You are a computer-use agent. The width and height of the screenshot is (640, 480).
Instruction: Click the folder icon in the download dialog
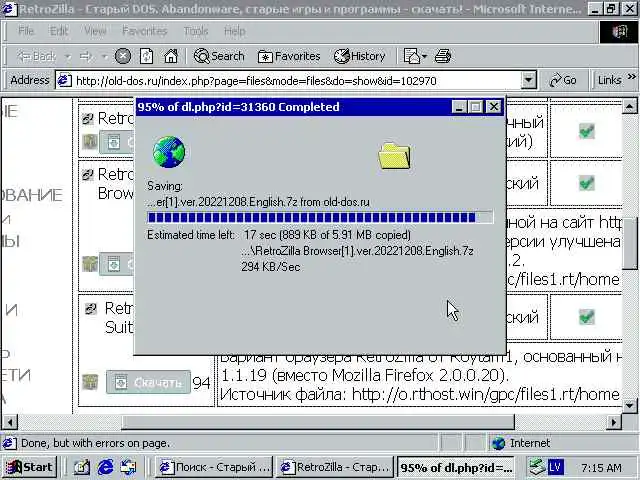click(x=394, y=156)
